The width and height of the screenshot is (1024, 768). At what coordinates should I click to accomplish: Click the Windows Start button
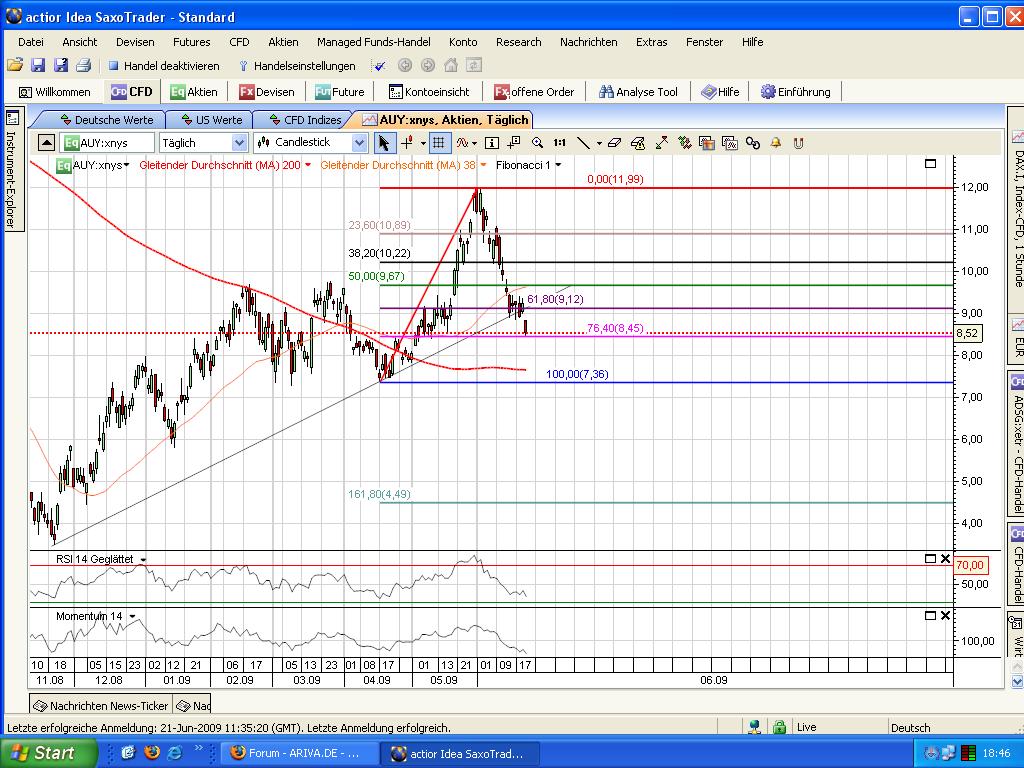tap(48, 753)
